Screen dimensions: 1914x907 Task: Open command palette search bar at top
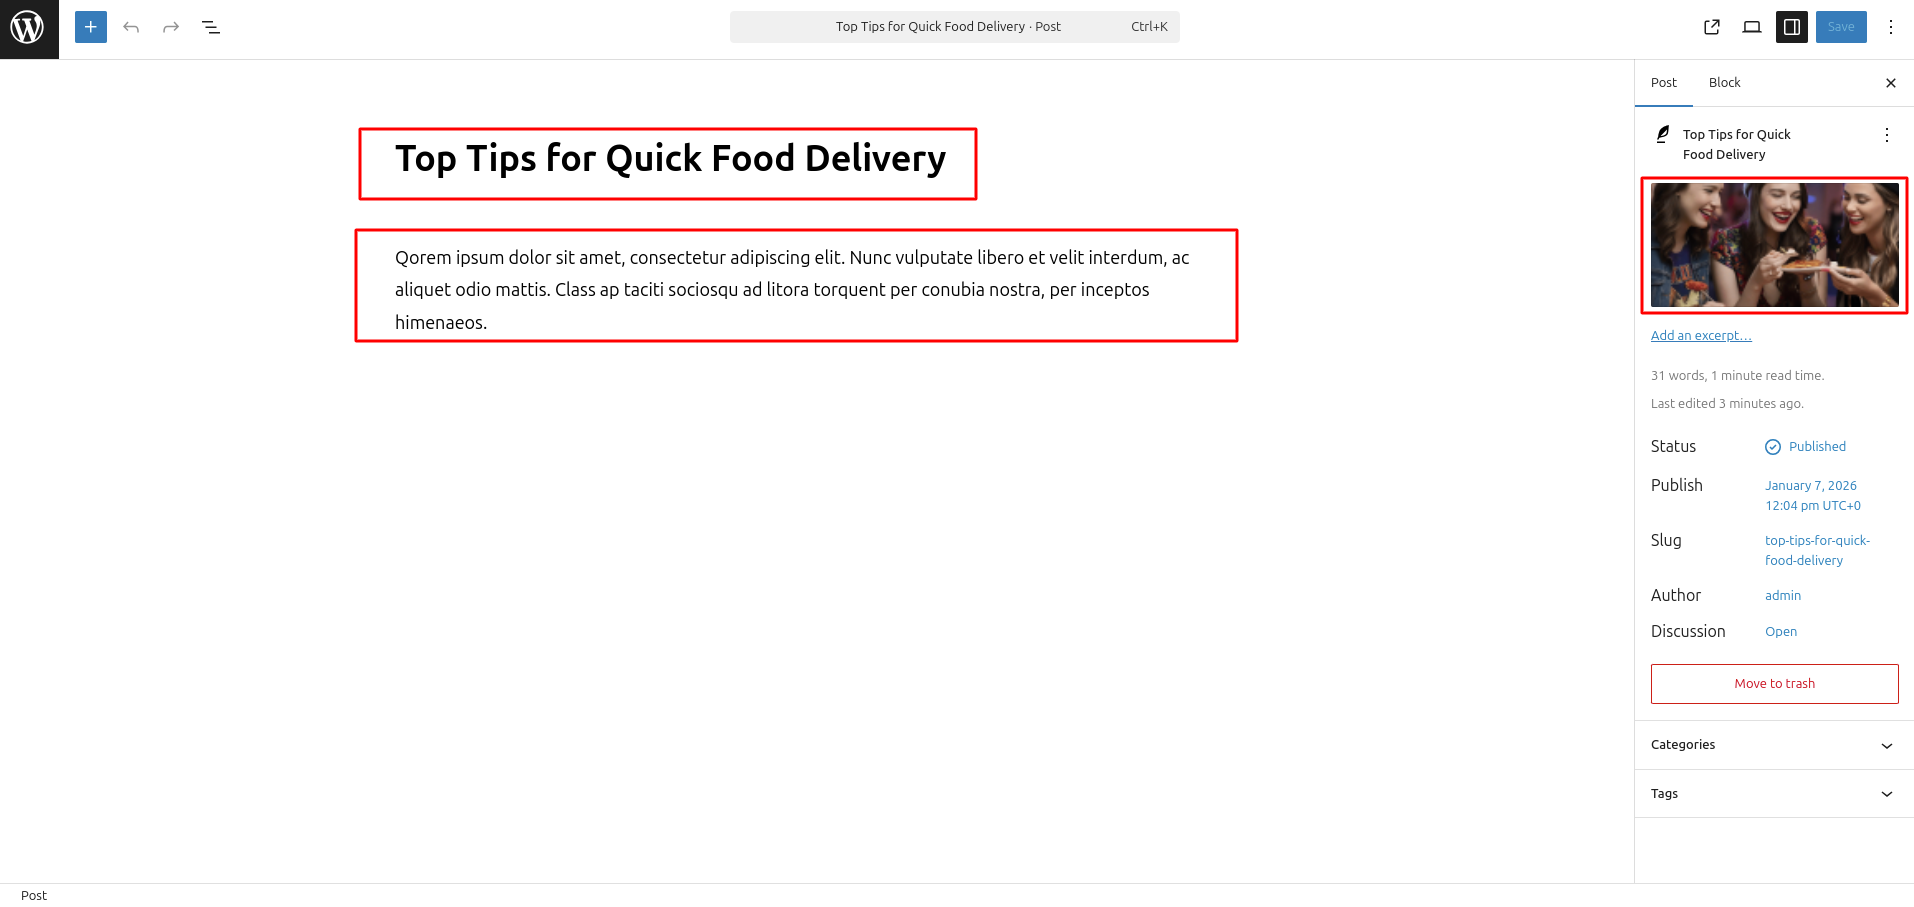click(954, 27)
